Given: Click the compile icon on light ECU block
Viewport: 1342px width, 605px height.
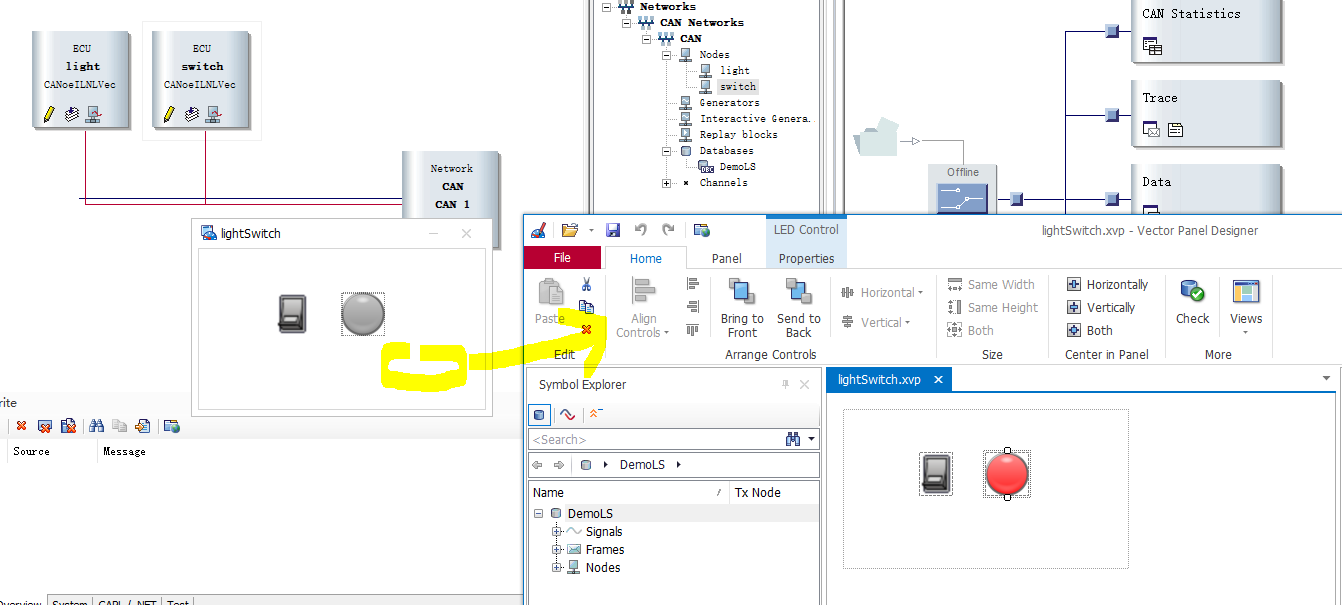Looking at the screenshot, I should coord(71,115).
